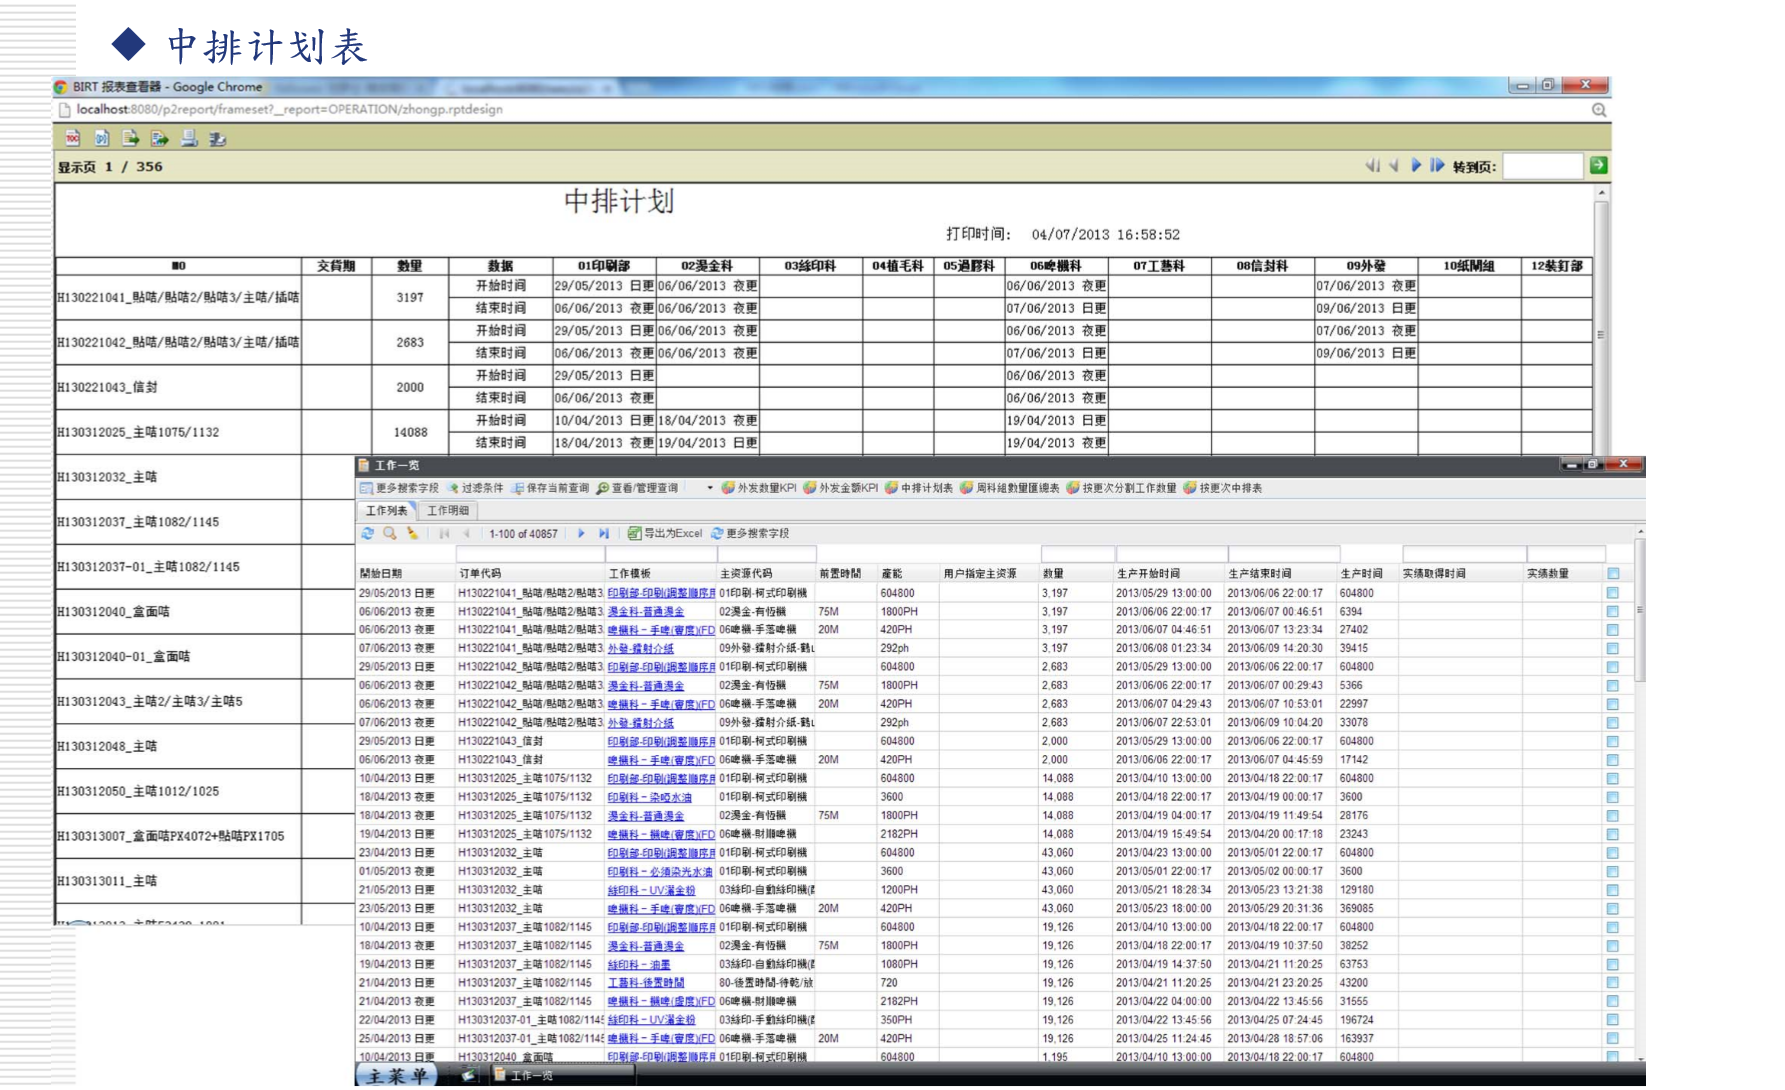
Task: Tick the checkbox on the second work row
Action: coord(1613,612)
